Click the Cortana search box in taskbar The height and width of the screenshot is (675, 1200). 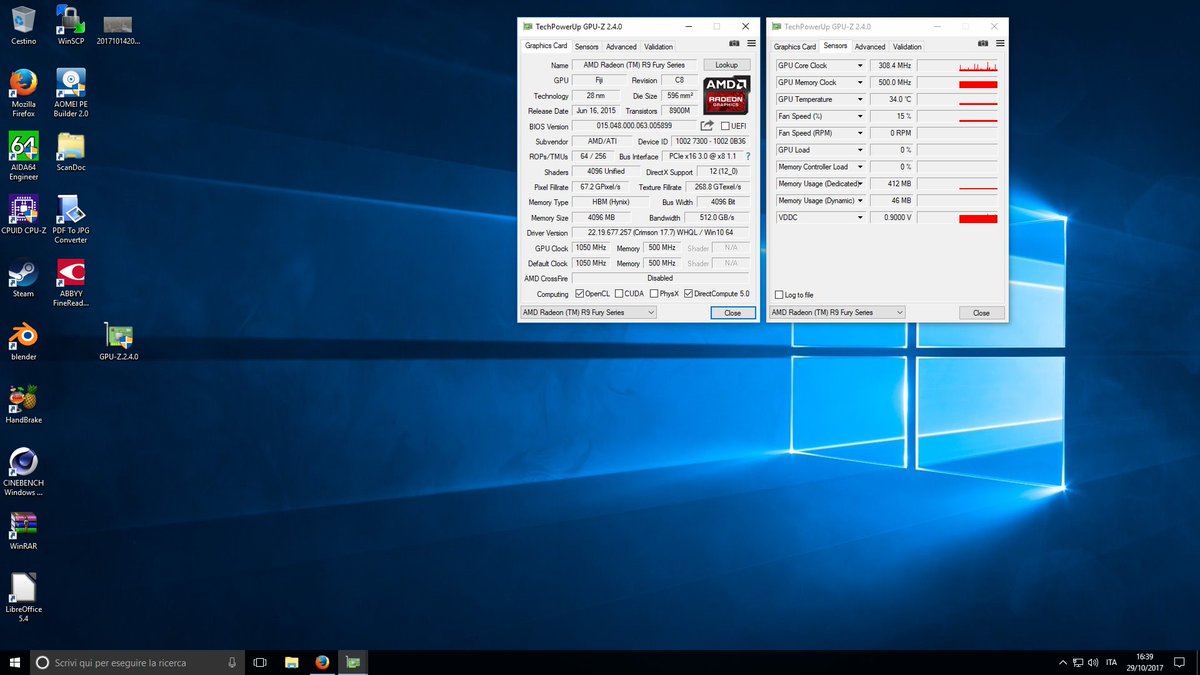click(137, 662)
